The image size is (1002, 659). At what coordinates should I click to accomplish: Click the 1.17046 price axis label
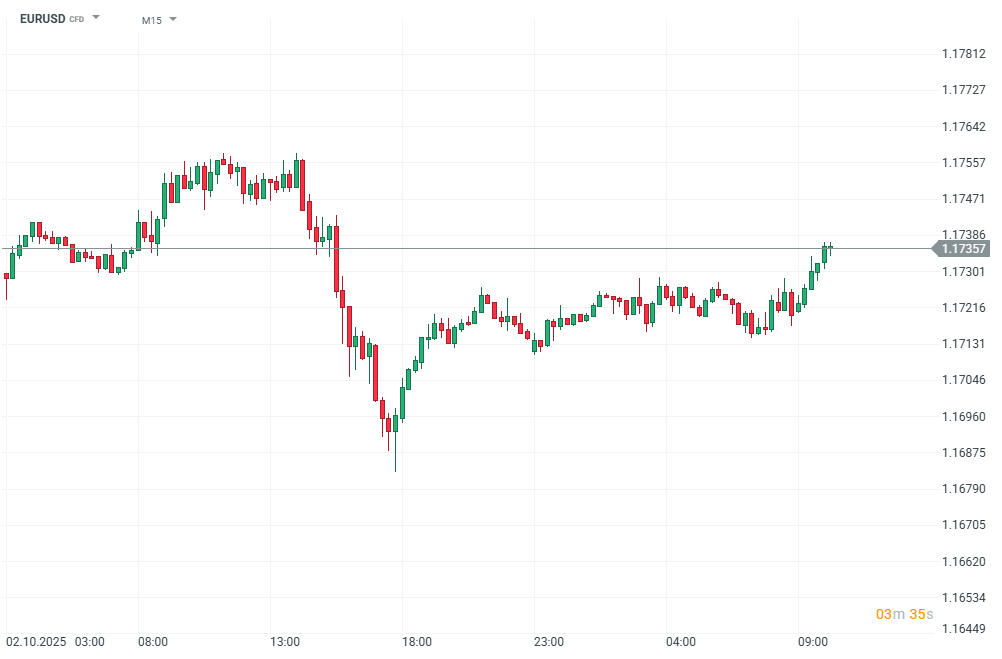pyautogui.click(x=964, y=380)
